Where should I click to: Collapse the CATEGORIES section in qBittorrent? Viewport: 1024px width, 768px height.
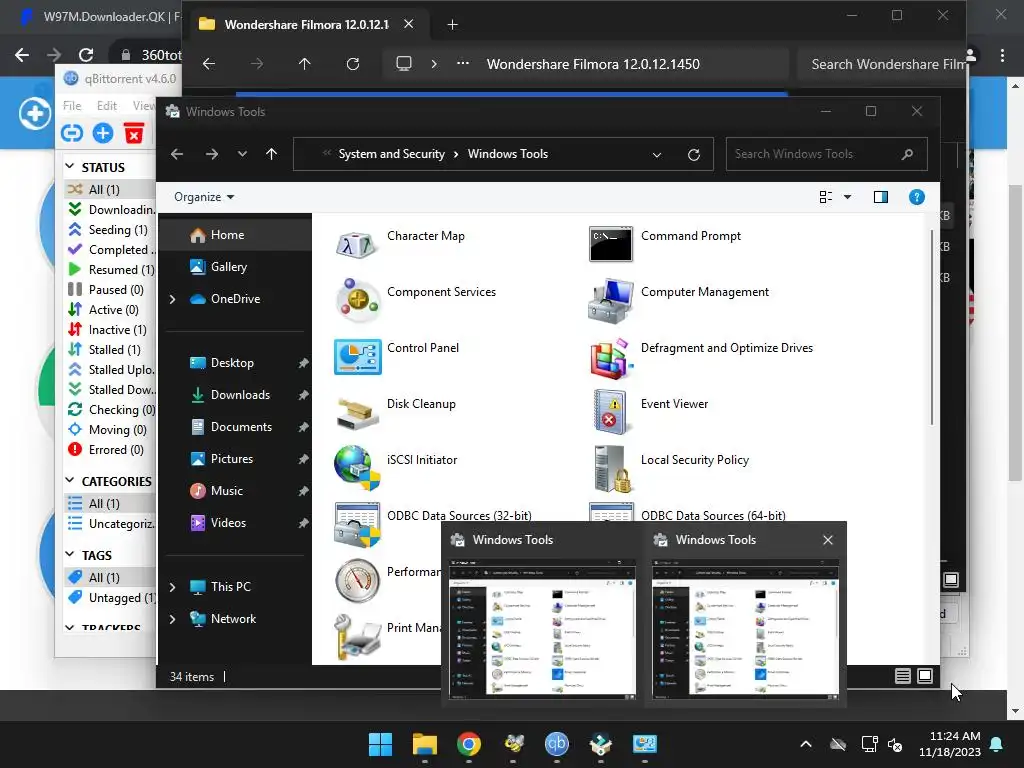click(70, 481)
